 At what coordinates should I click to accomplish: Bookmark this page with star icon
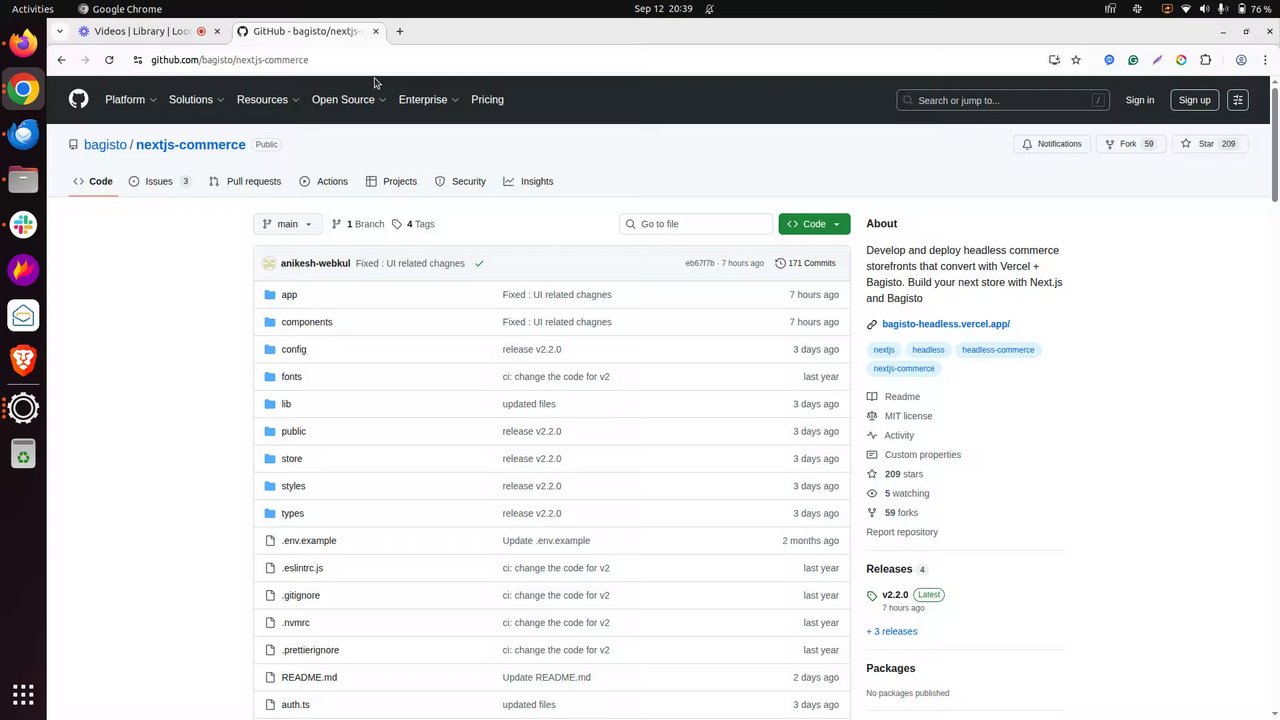1076,60
